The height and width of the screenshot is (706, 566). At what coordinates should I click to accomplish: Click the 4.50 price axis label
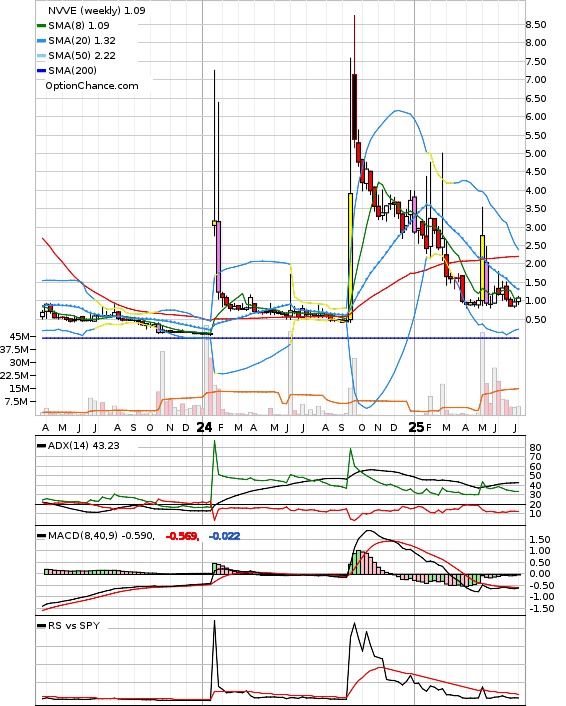pos(536,172)
